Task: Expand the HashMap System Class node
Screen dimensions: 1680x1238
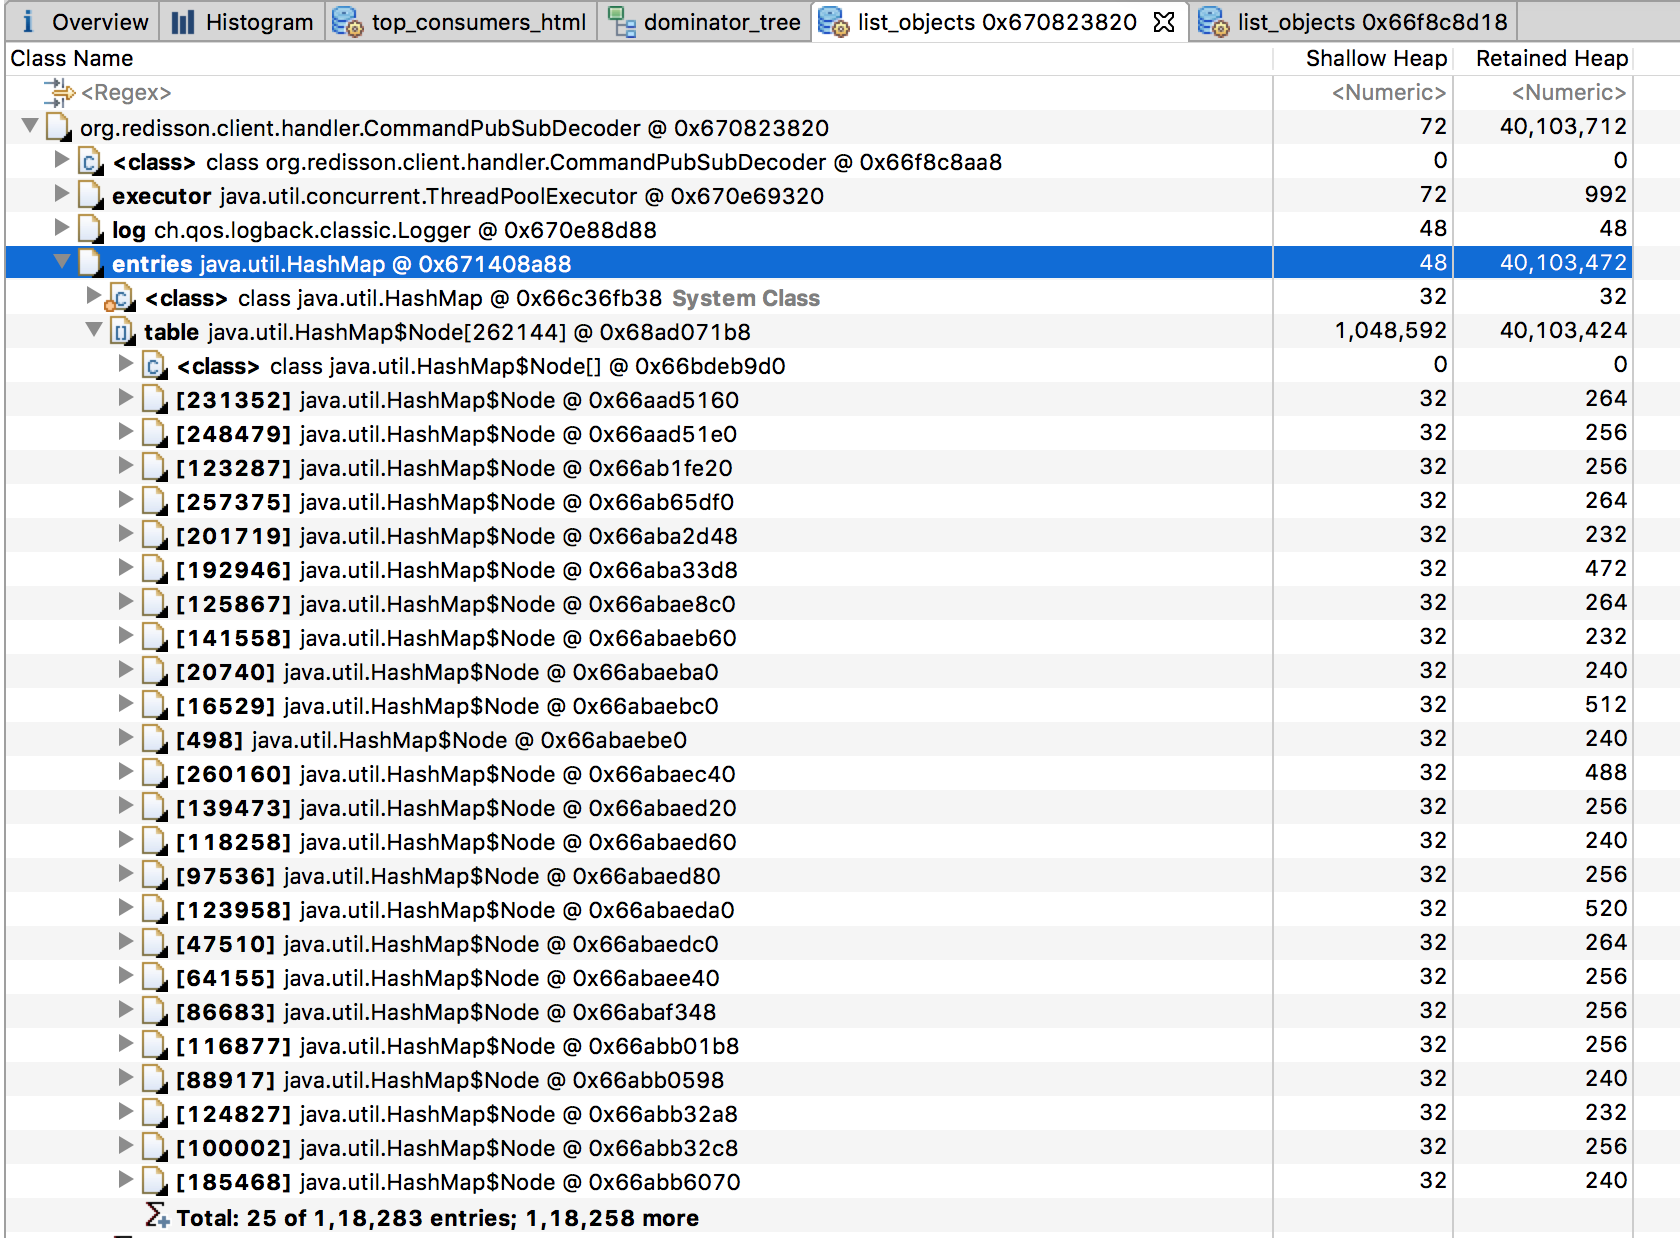Action: pyautogui.click(x=92, y=297)
